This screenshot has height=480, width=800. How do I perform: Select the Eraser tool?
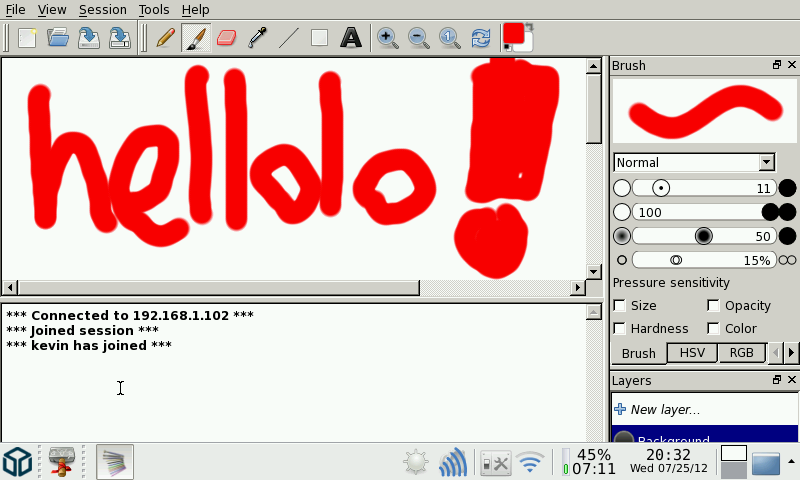[x=226, y=38]
